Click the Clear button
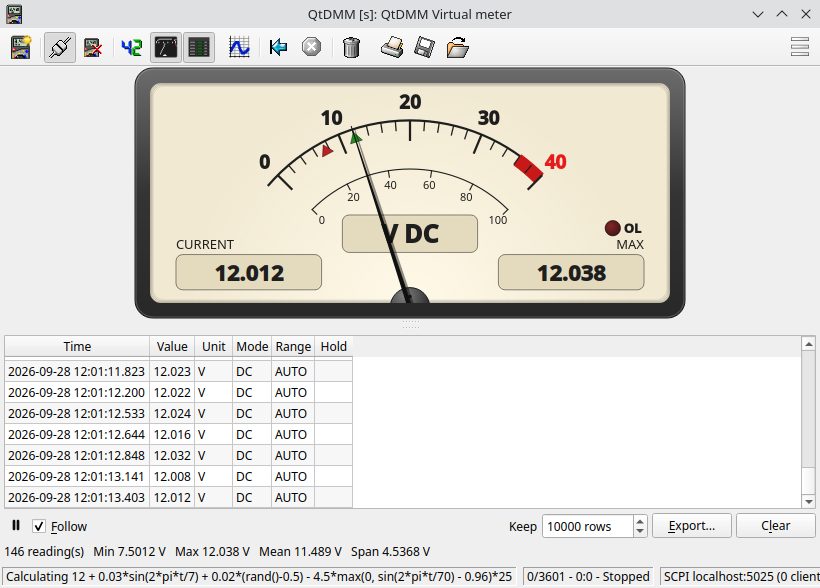This screenshot has width=820, height=588. pyautogui.click(x=776, y=526)
